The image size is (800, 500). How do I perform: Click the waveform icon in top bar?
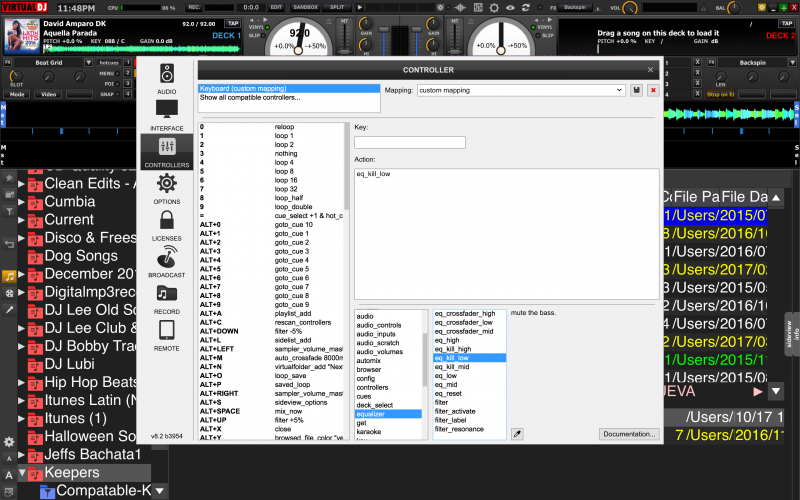[x=460, y=7]
